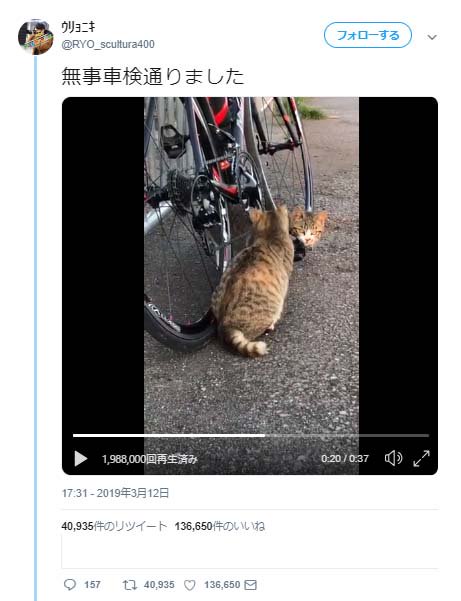
Task: Click the フォローする follow button
Action: [x=368, y=35]
